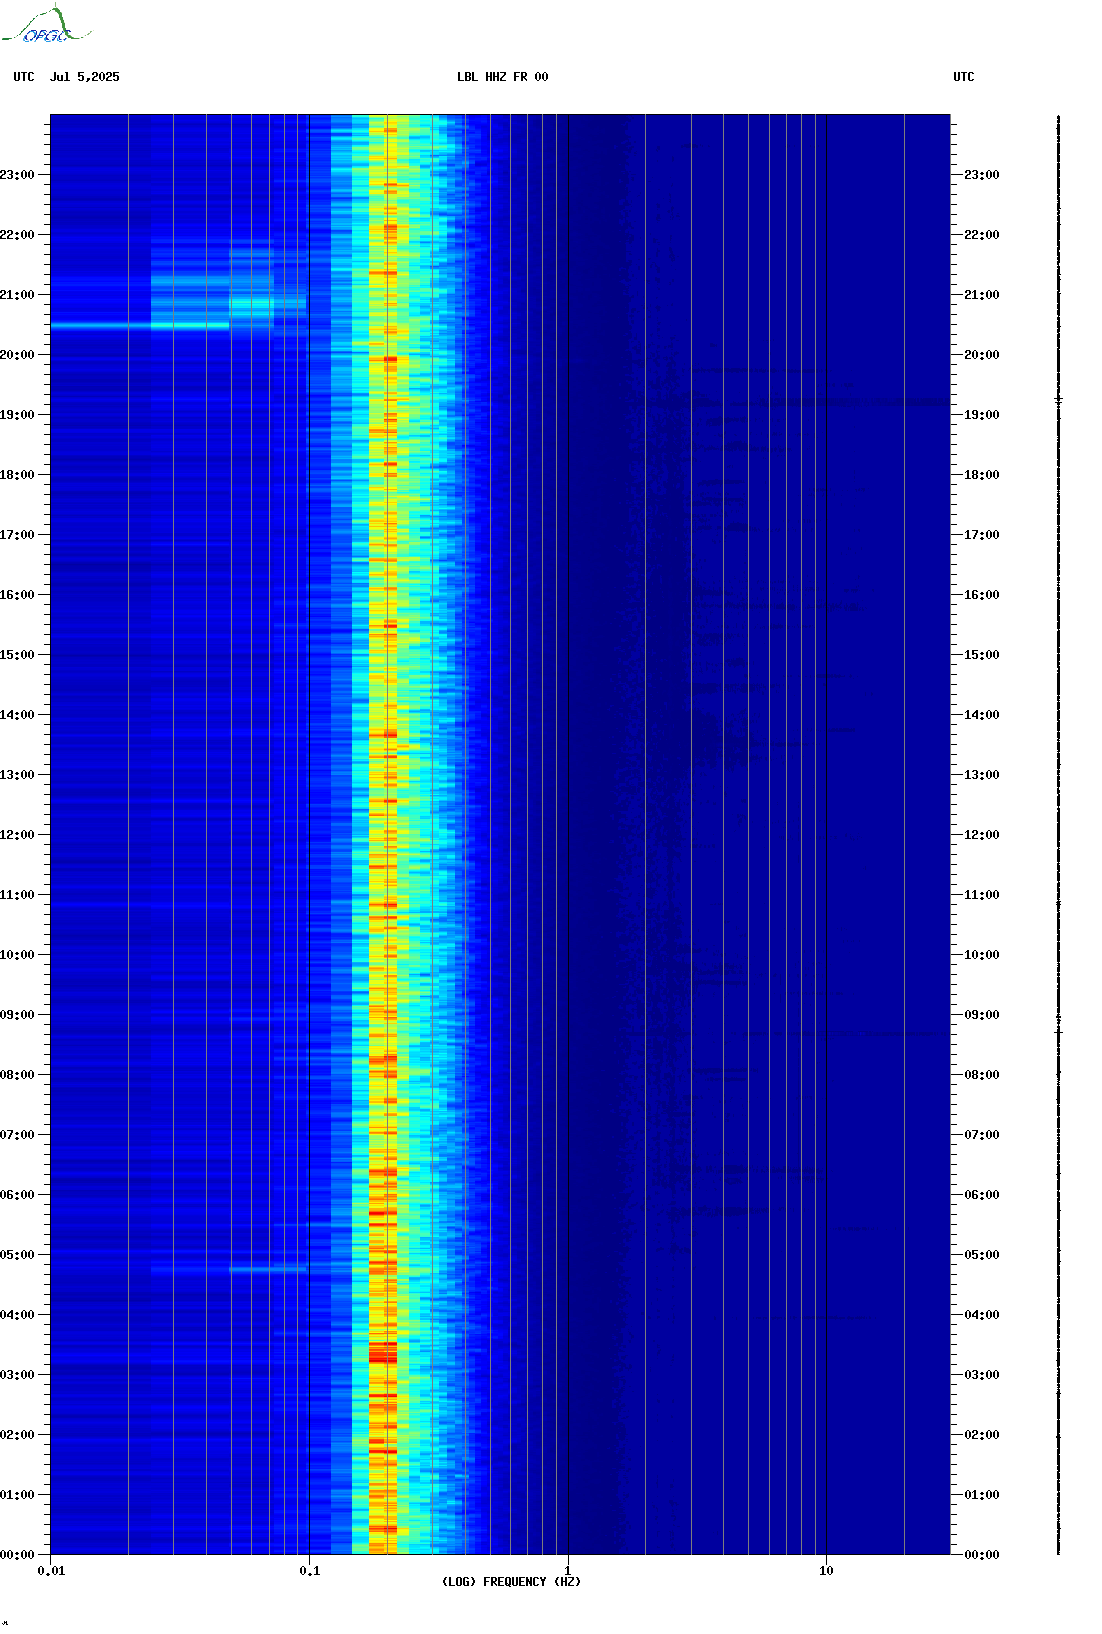Image resolution: width=1102 pixels, height=1634 pixels.
Task: Click the UTC label beside the date
Action: (24, 77)
